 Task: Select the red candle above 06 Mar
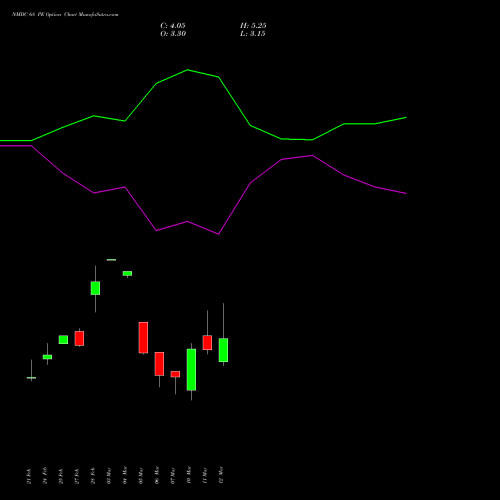tap(159, 364)
